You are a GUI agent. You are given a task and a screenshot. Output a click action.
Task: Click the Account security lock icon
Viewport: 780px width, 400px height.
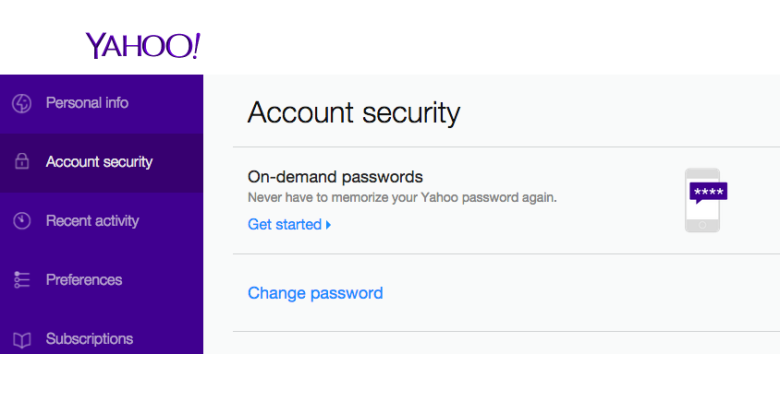point(22,162)
